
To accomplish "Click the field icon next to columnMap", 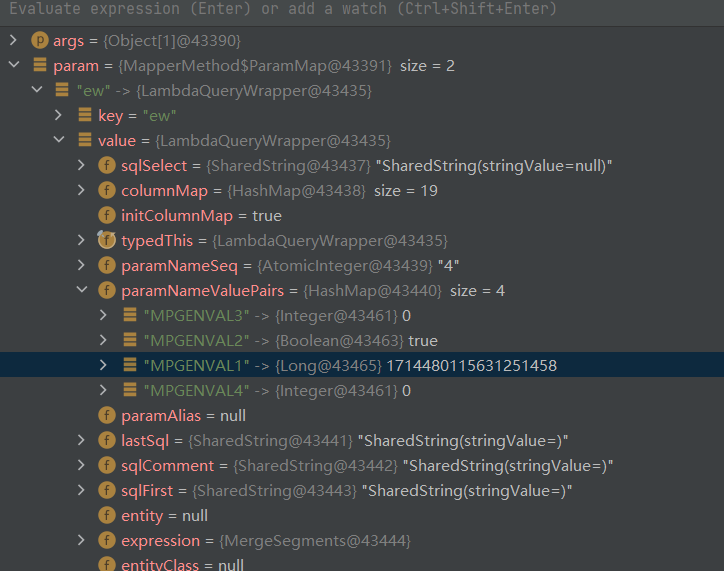I will (106, 190).
